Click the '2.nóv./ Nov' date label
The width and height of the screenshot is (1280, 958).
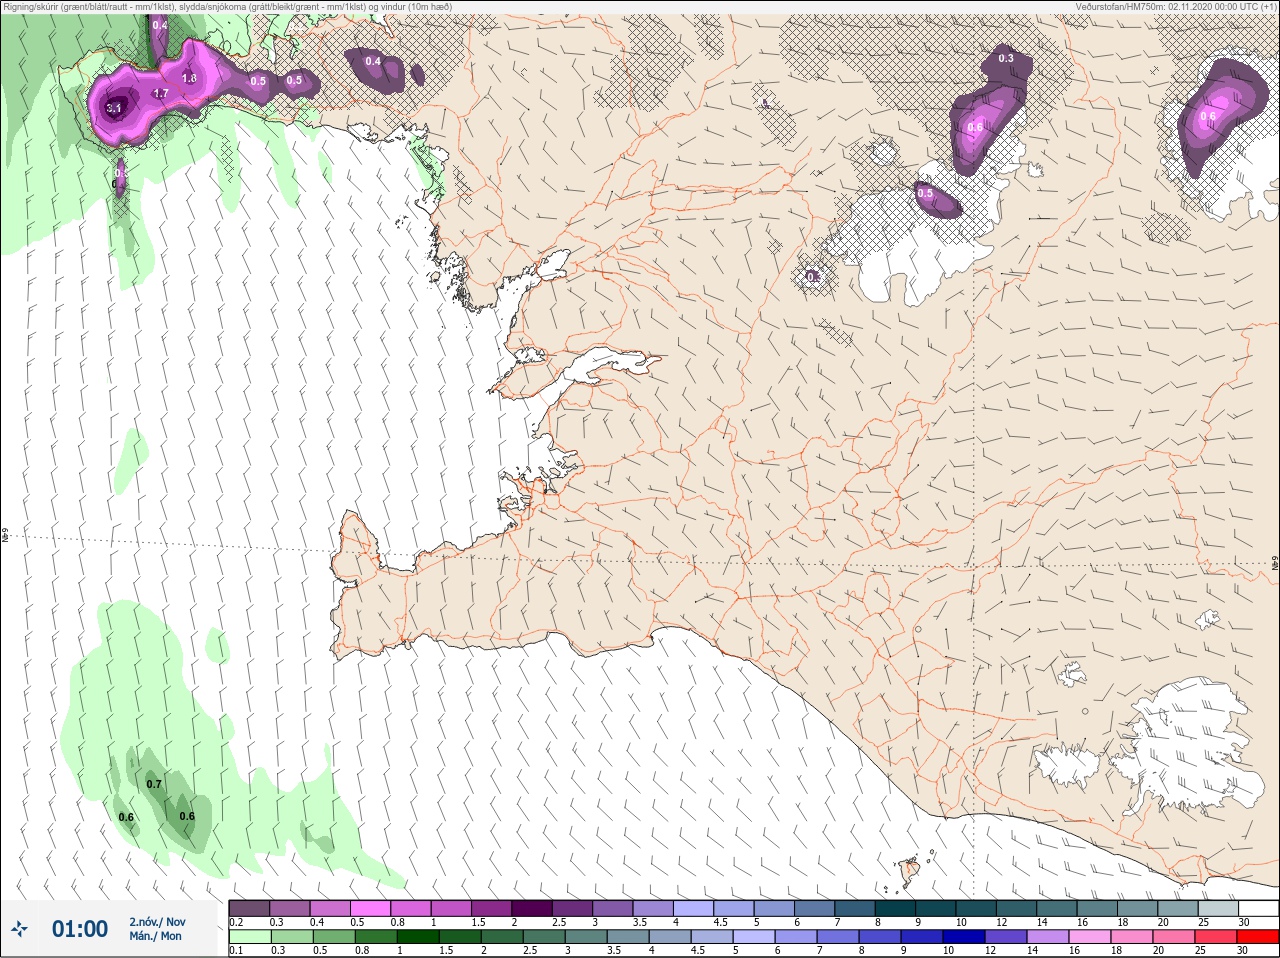tap(157, 922)
